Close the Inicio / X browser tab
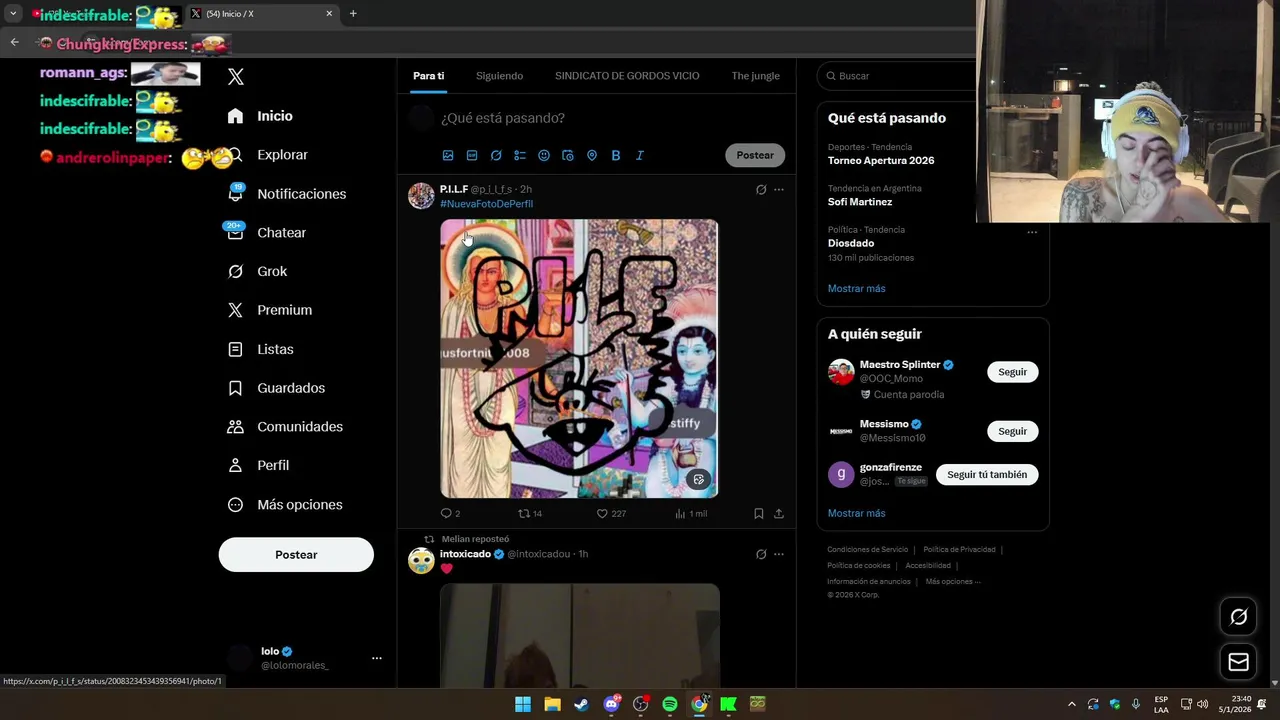Image resolution: width=1280 pixels, height=720 pixels. 329,14
